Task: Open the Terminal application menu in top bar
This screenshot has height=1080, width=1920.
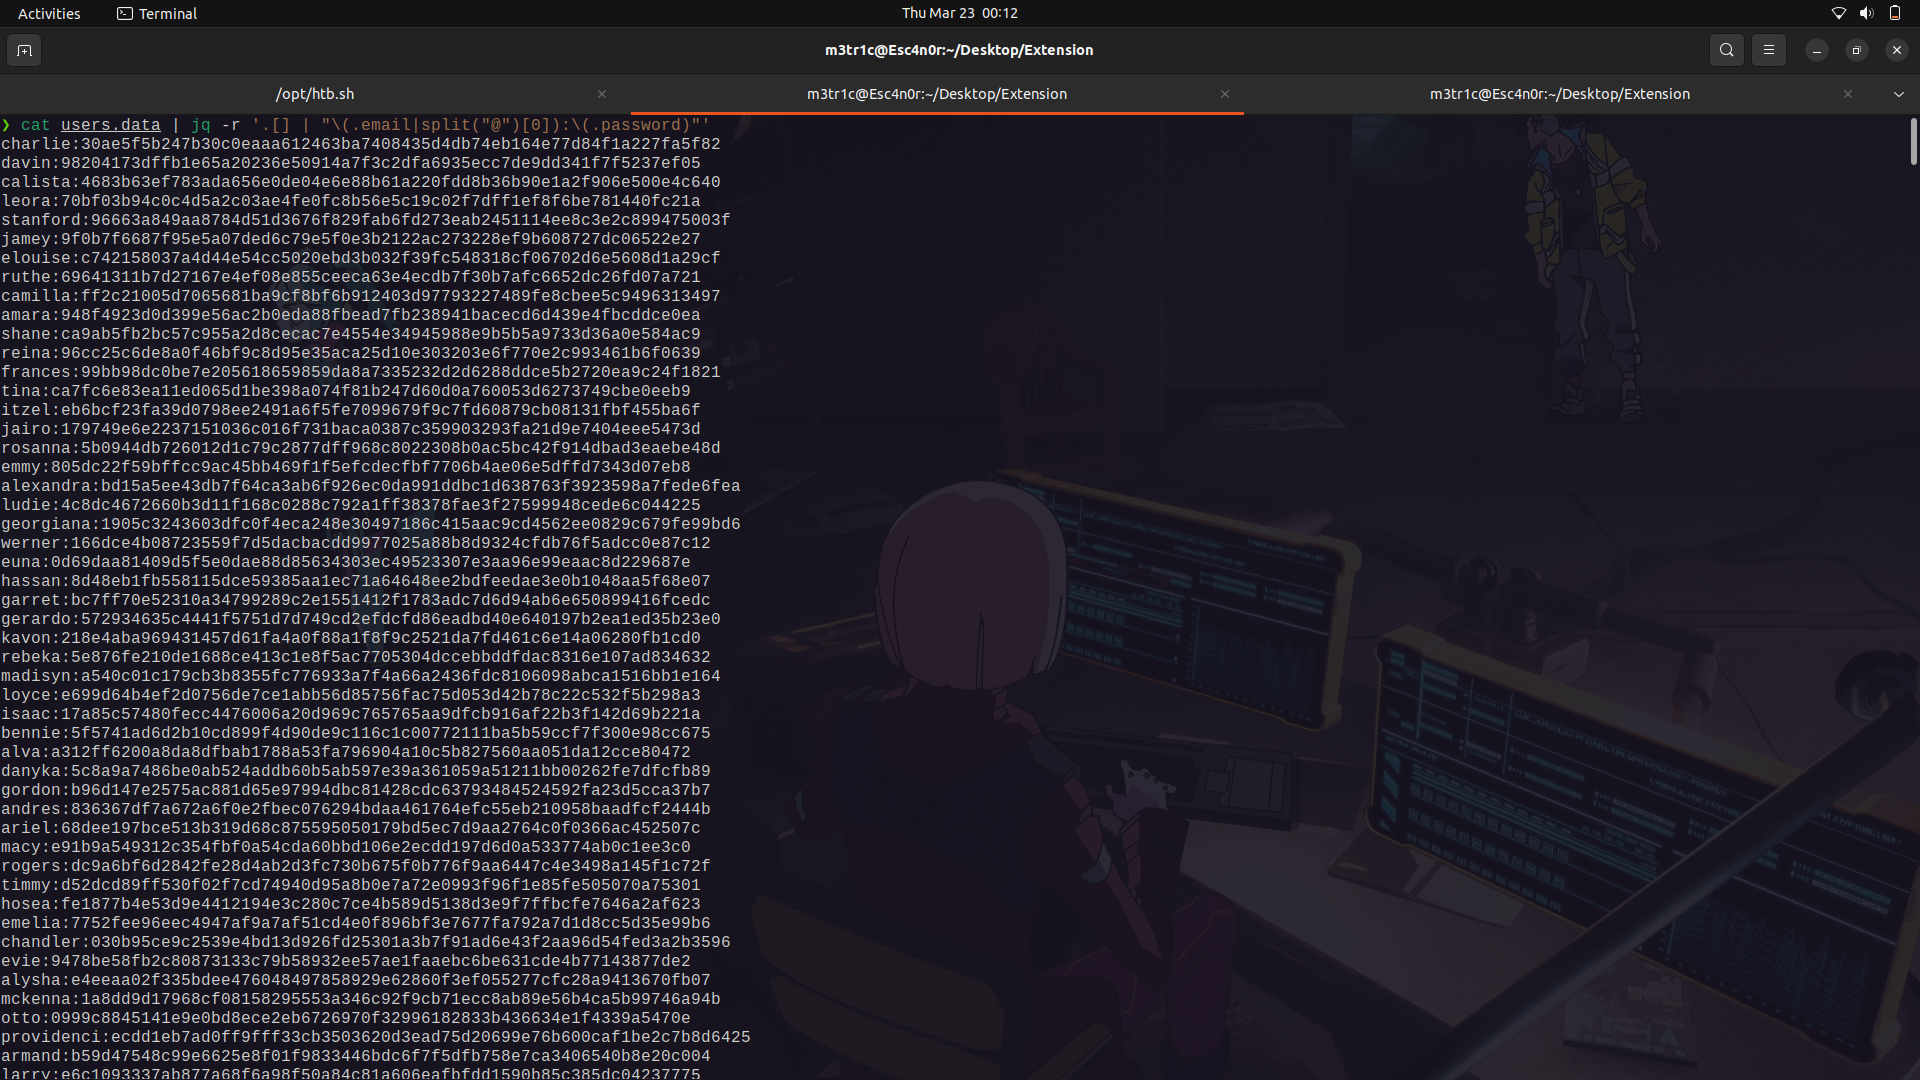Action: (x=156, y=13)
